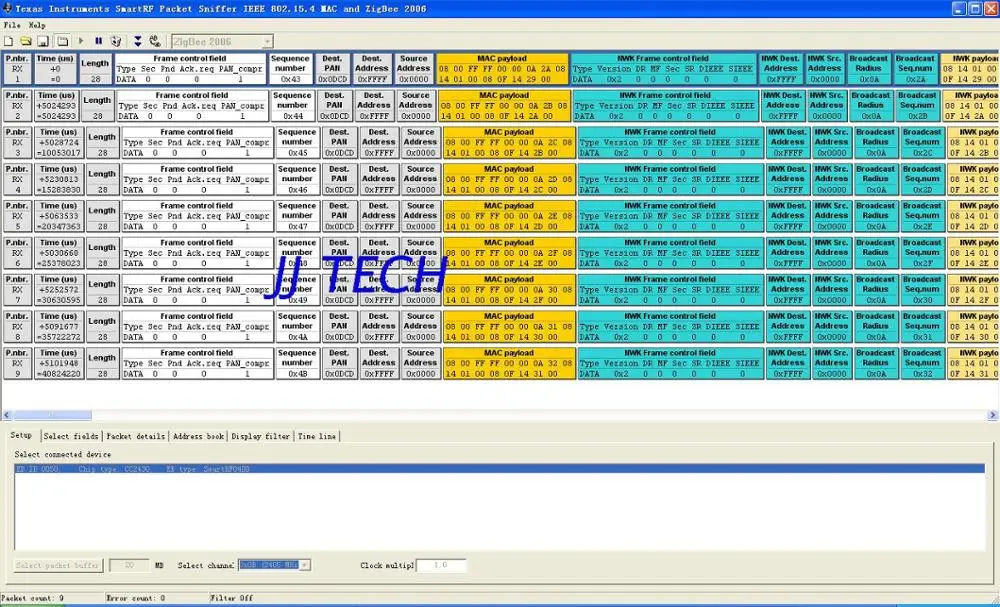Click sequence number 0x45 cell
The height and width of the screenshot is (607, 1000).
[297, 143]
